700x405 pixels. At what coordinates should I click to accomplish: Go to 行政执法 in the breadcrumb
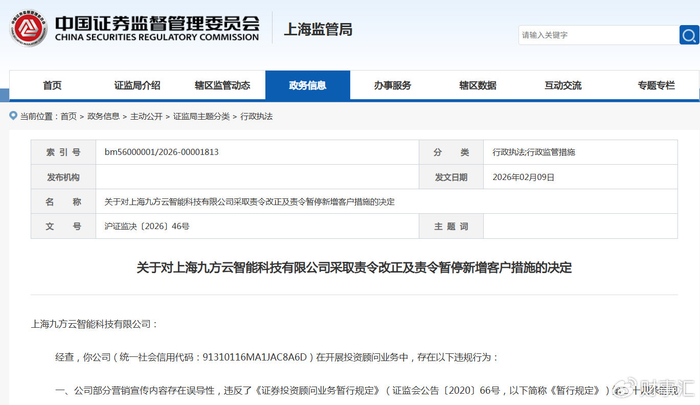pos(256,117)
